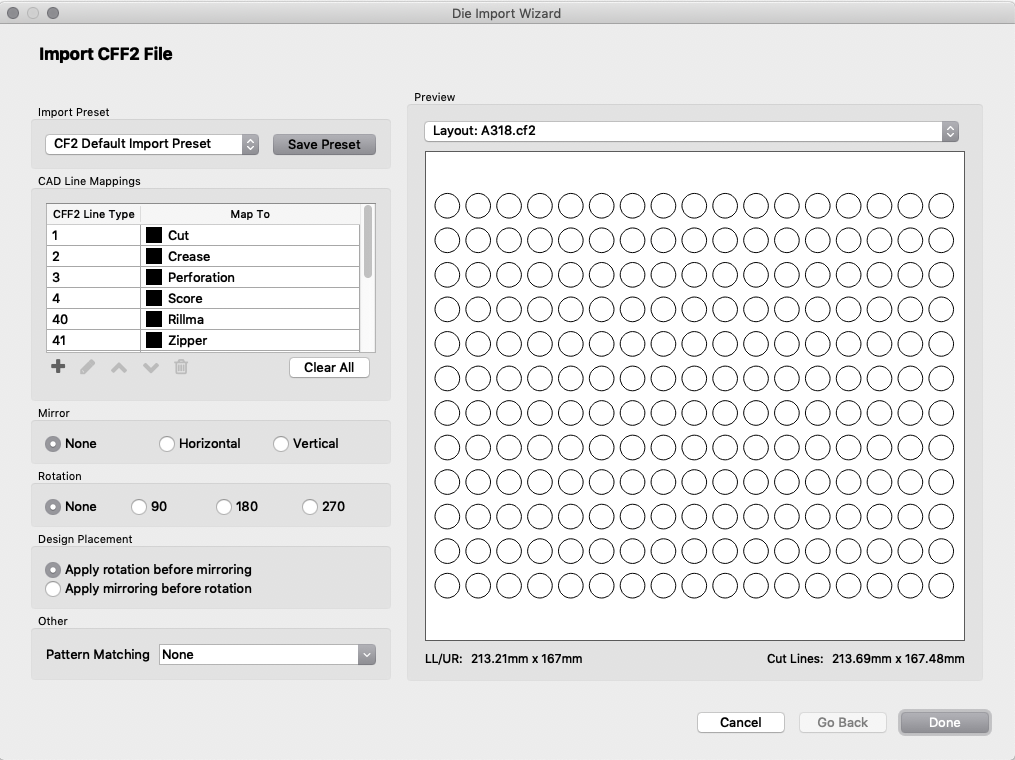Click the move mapping down arrow
The height and width of the screenshot is (760, 1015).
pos(150,367)
